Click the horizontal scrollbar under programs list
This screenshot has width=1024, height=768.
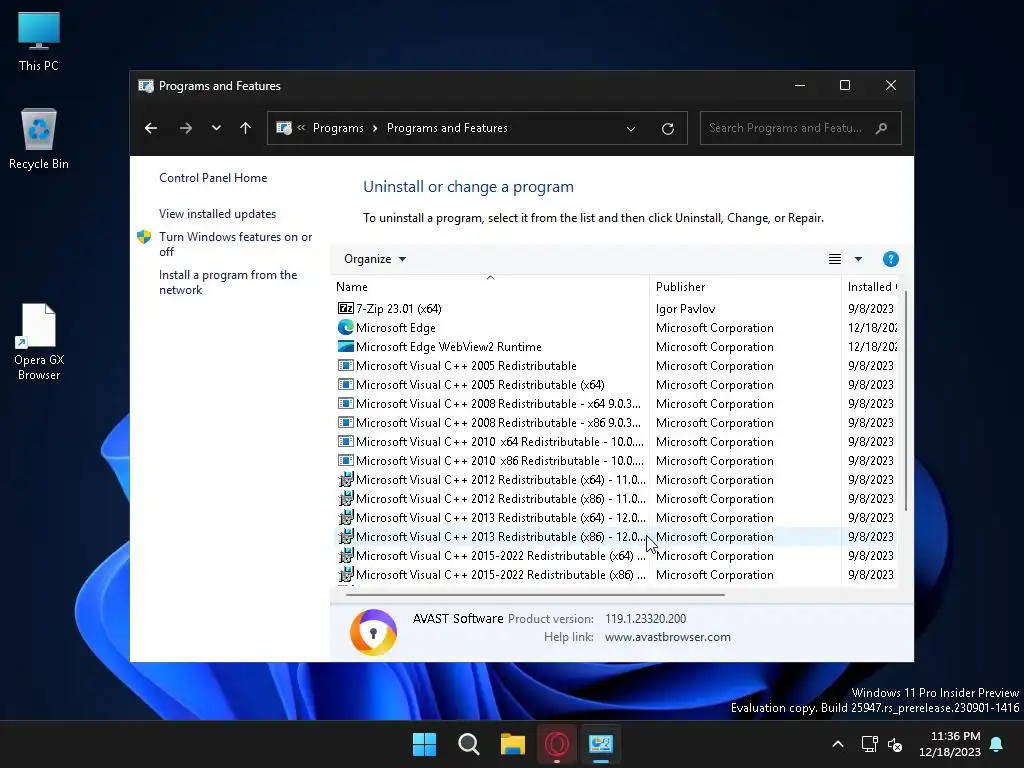pyautogui.click(x=535, y=595)
